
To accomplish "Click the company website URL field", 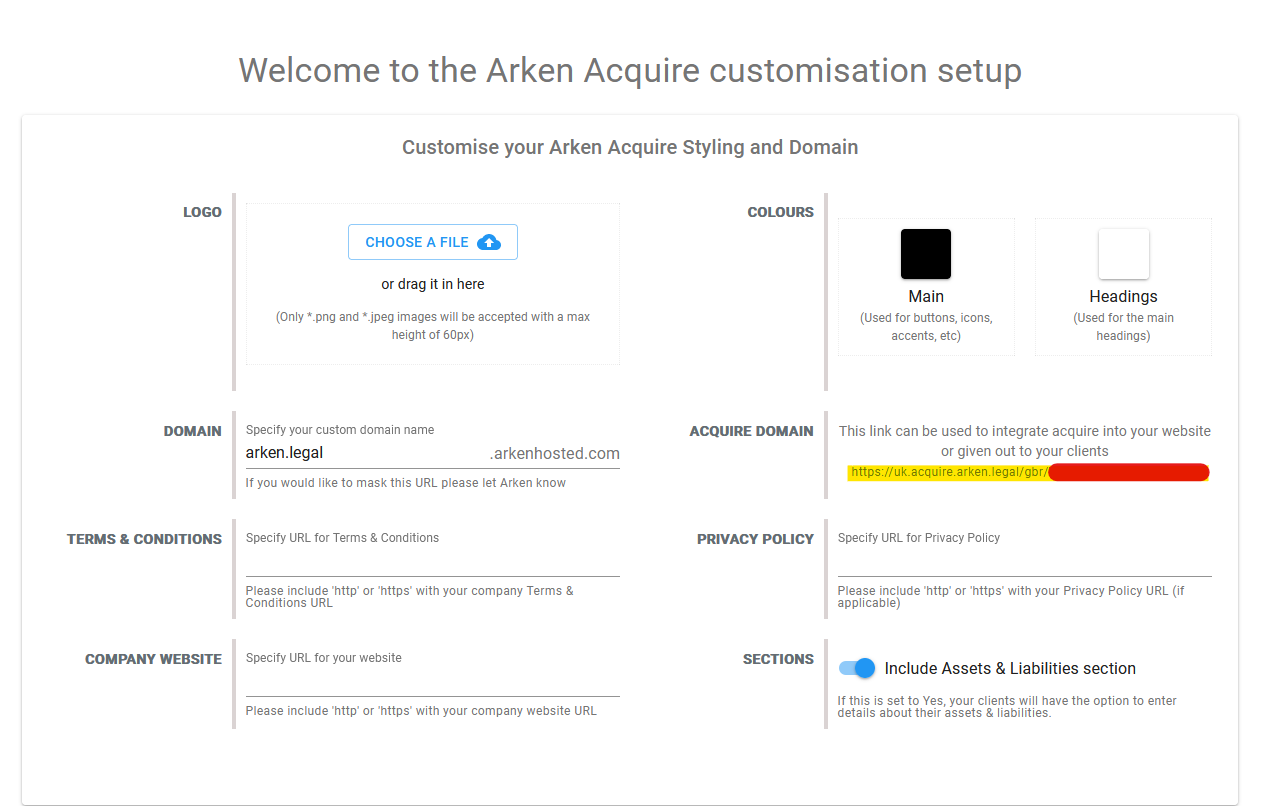I will (x=432, y=682).
